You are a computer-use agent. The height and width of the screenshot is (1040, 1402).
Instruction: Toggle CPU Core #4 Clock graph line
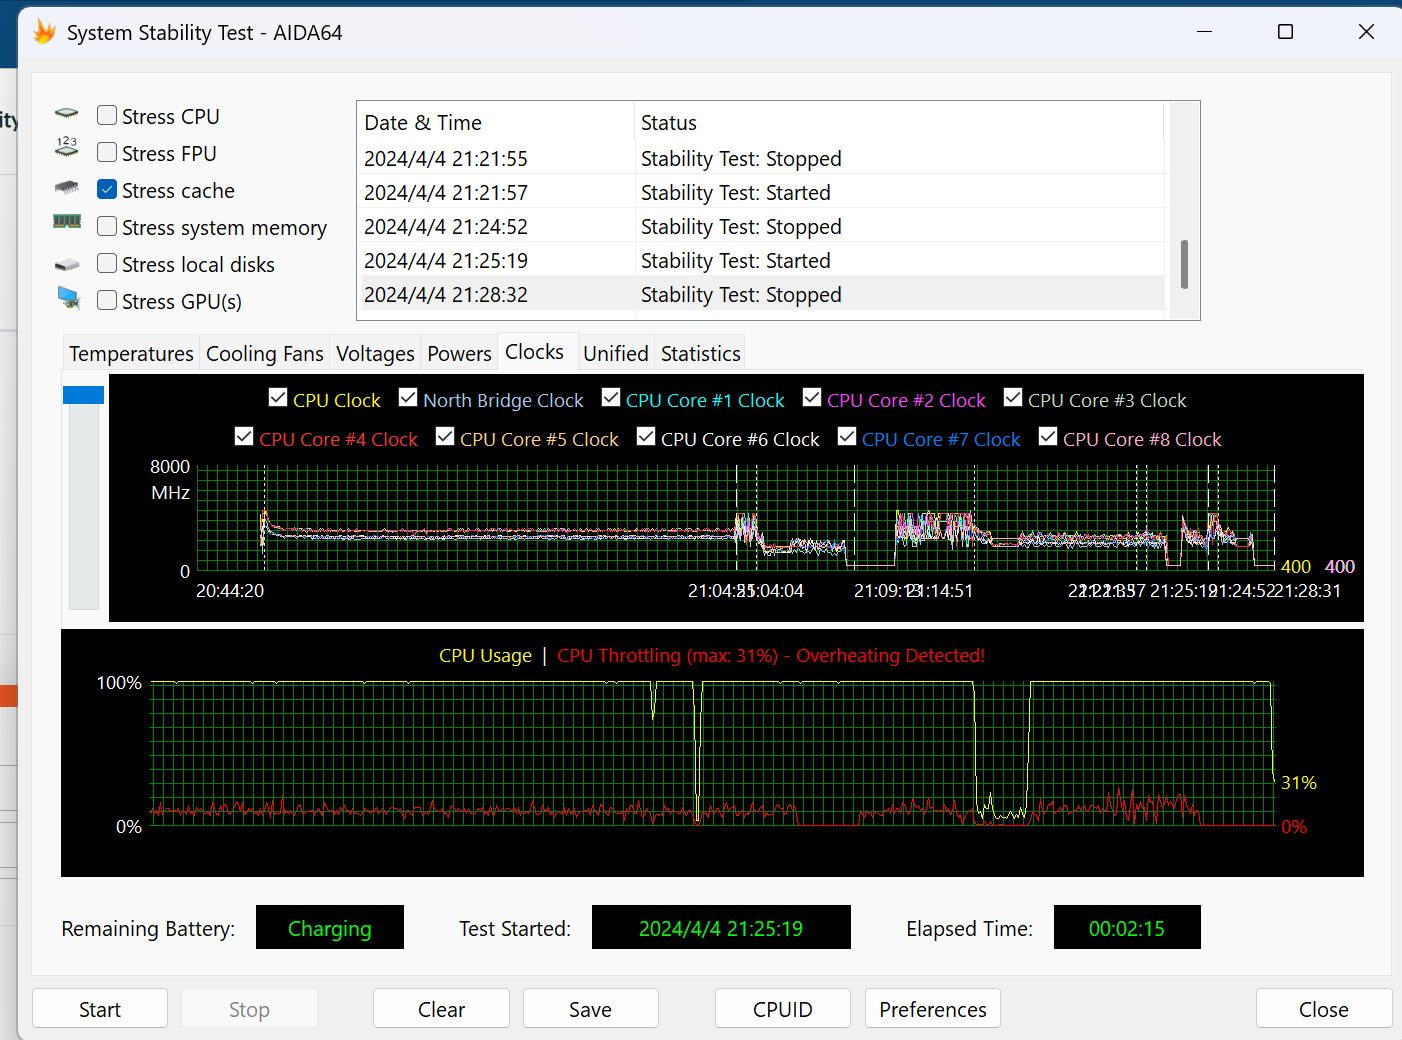(x=244, y=437)
